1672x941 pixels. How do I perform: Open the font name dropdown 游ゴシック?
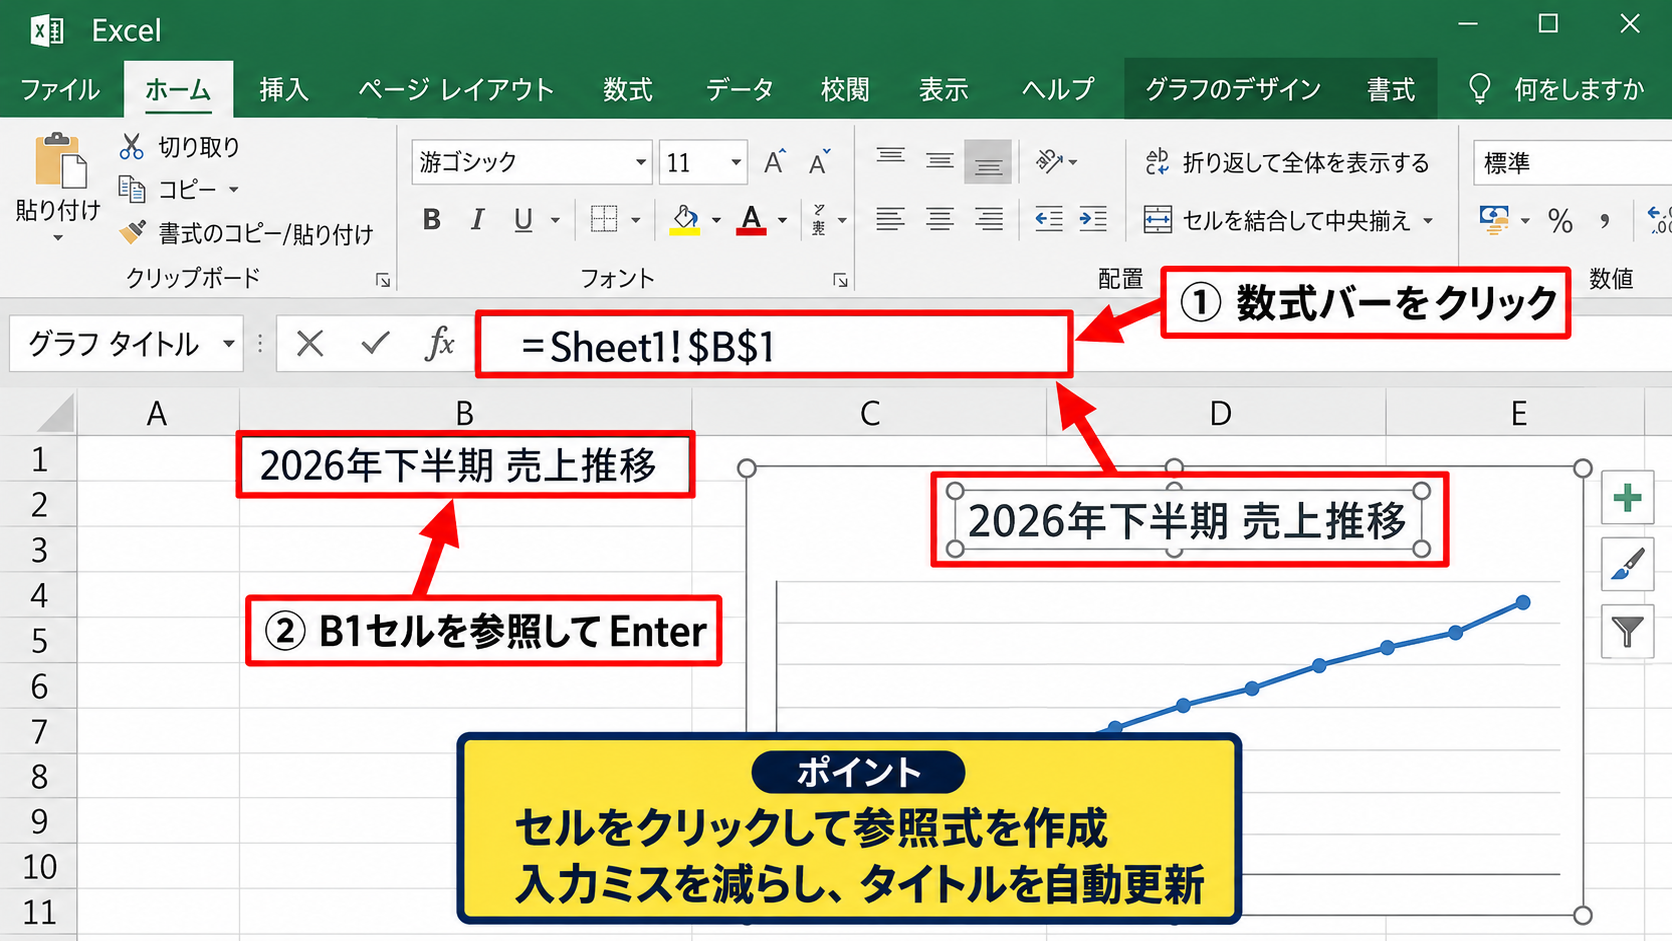641,162
